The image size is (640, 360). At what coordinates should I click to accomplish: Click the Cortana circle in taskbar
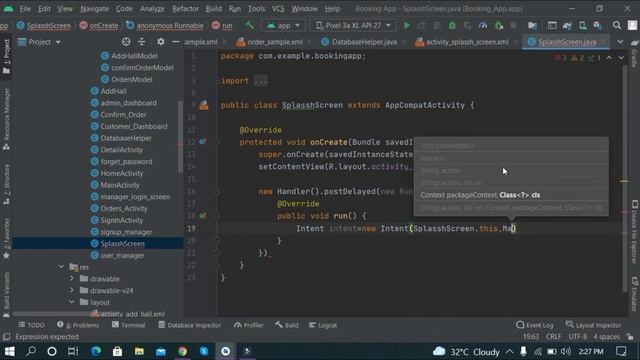point(52,351)
